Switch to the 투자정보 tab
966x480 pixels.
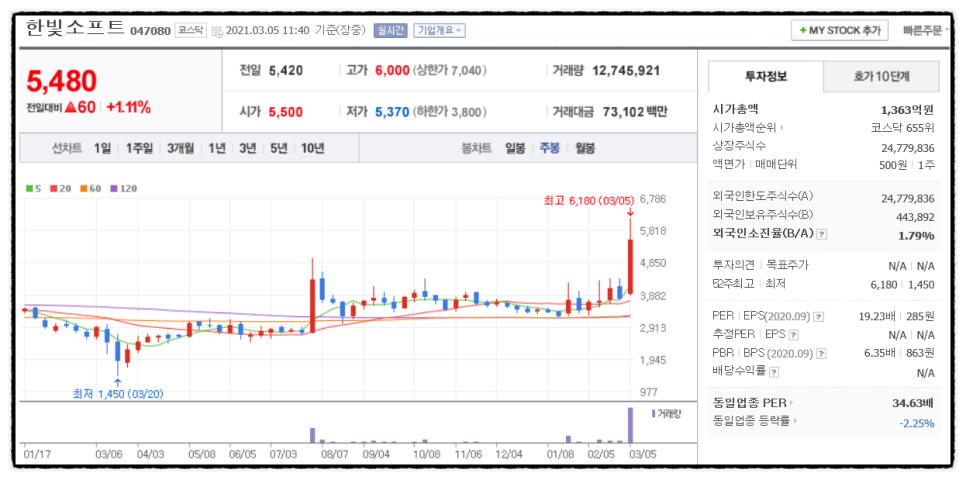pyautogui.click(x=766, y=76)
